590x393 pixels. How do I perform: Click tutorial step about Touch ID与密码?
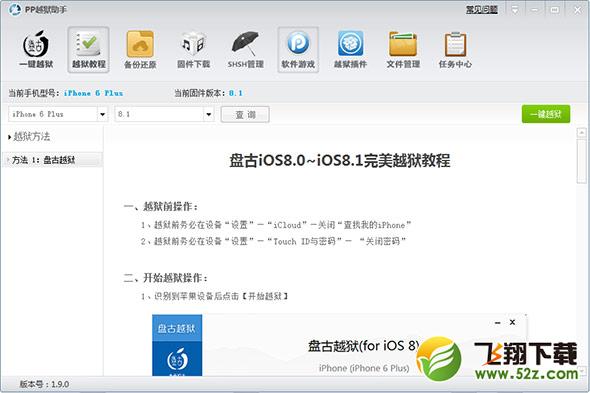[x=274, y=241]
